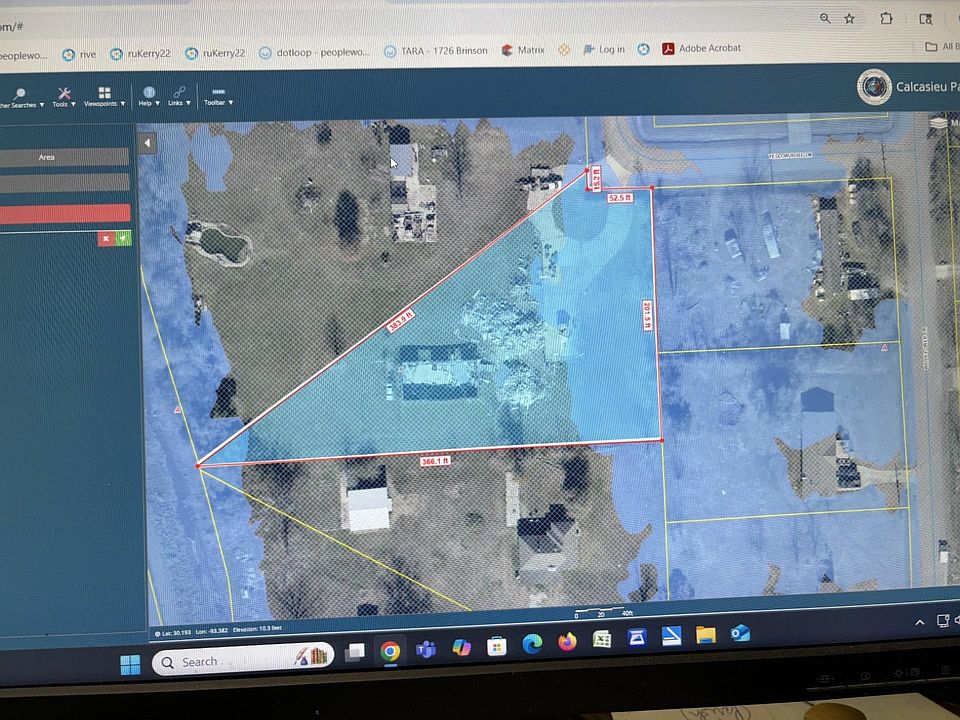
Task: Open Microsoft Teams from the taskbar
Action: [x=426, y=649]
